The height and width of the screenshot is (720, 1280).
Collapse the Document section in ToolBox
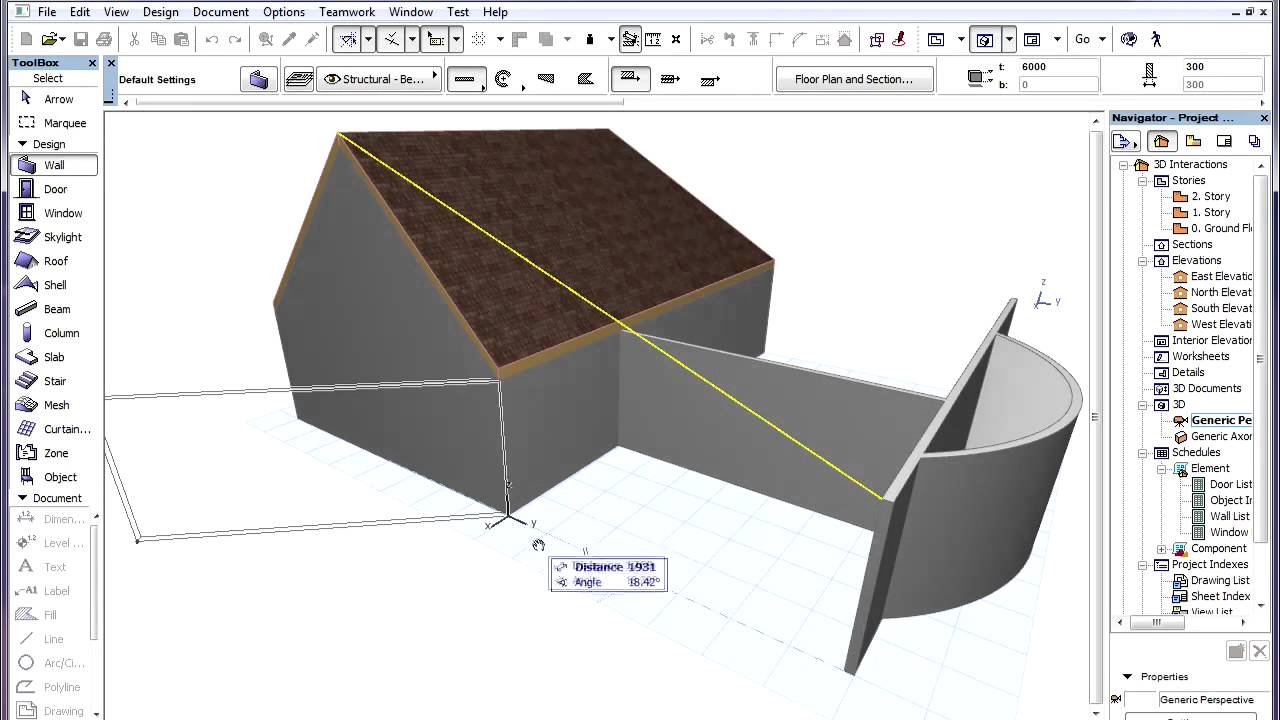click(22, 498)
